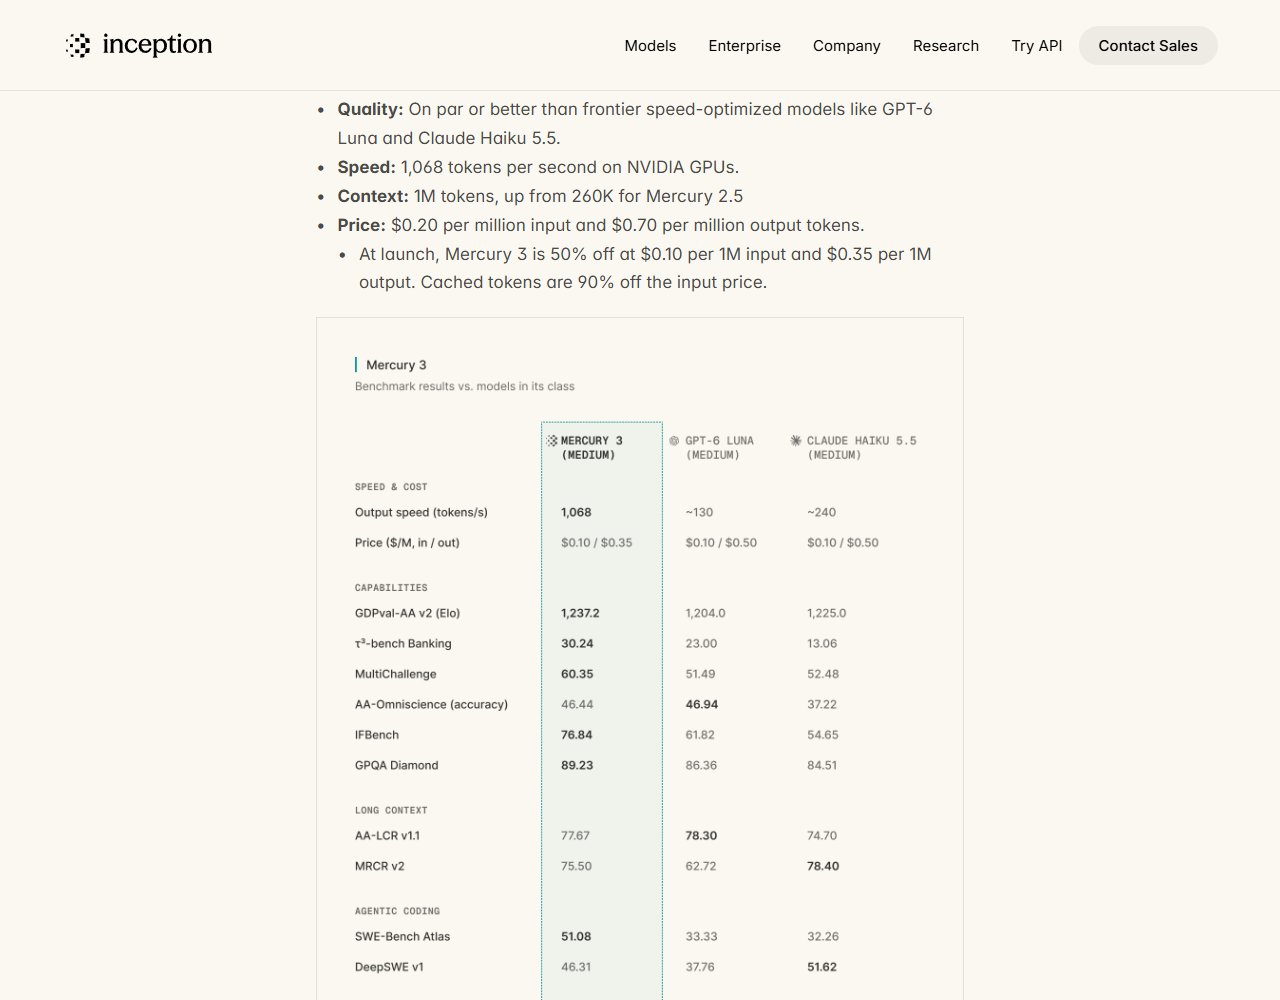Click the "AA-Omniscience (accuracy)" row label
The height and width of the screenshot is (1000, 1280).
pyautogui.click(x=431, y=704)
